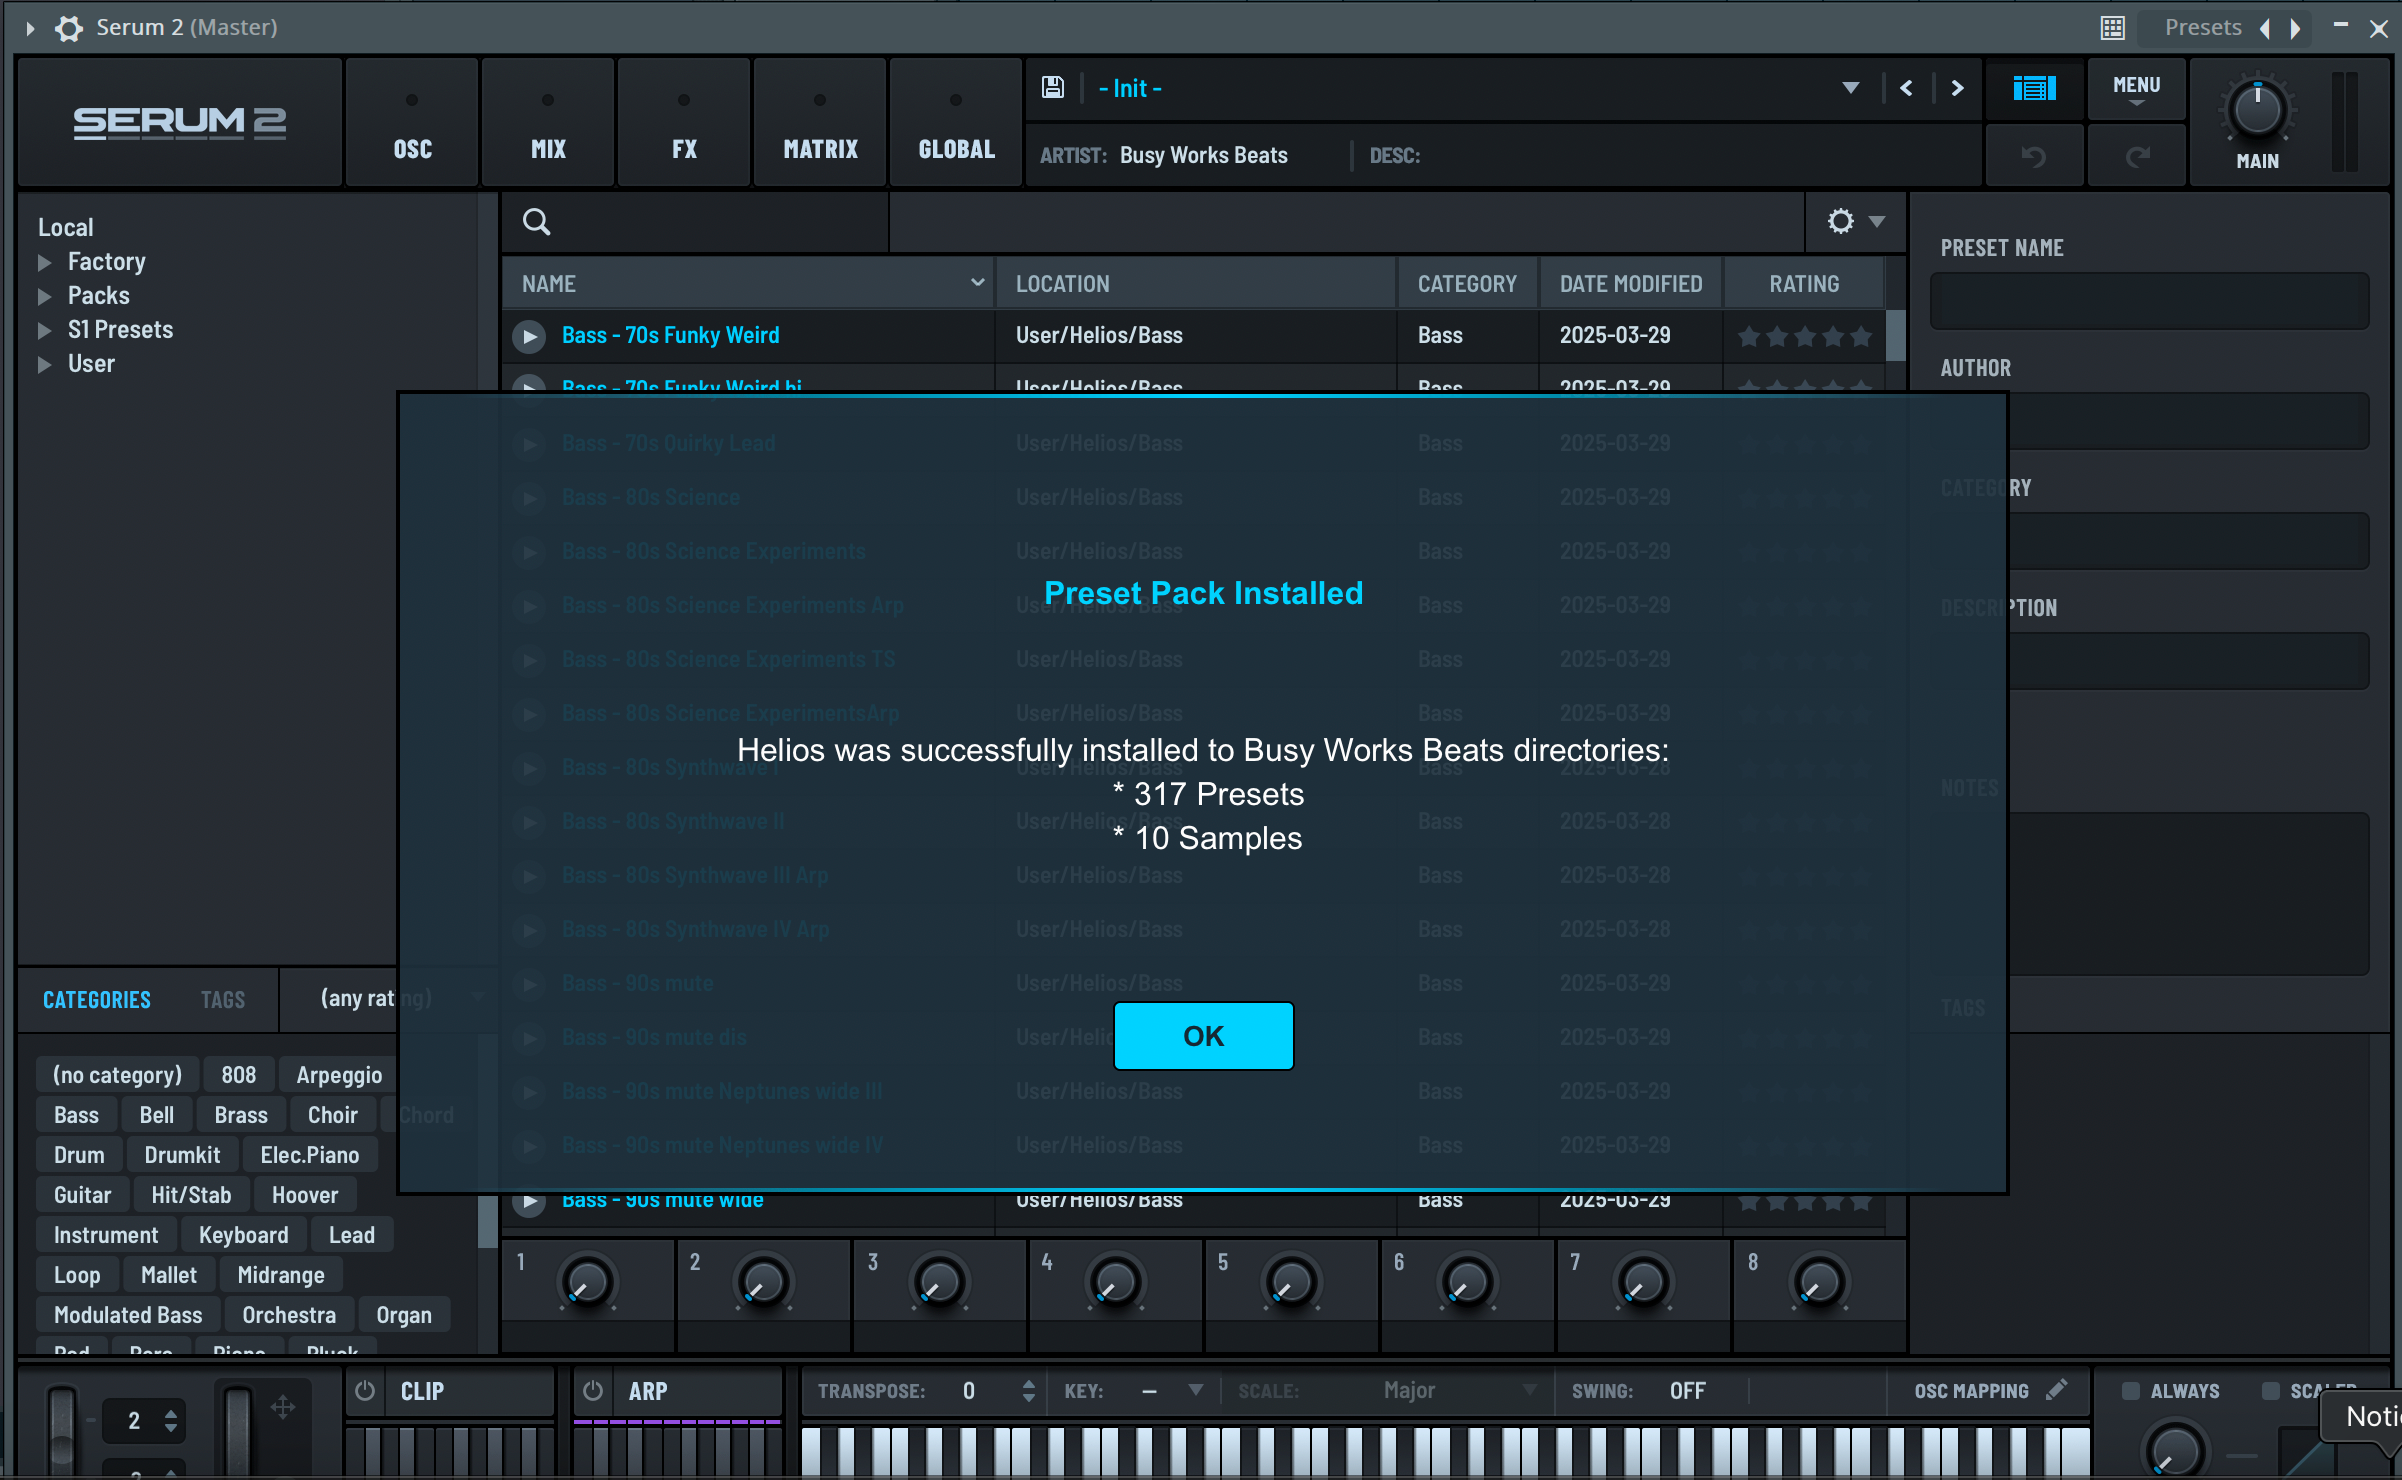Toggle the ARP power switch

tap(591, 1390)
